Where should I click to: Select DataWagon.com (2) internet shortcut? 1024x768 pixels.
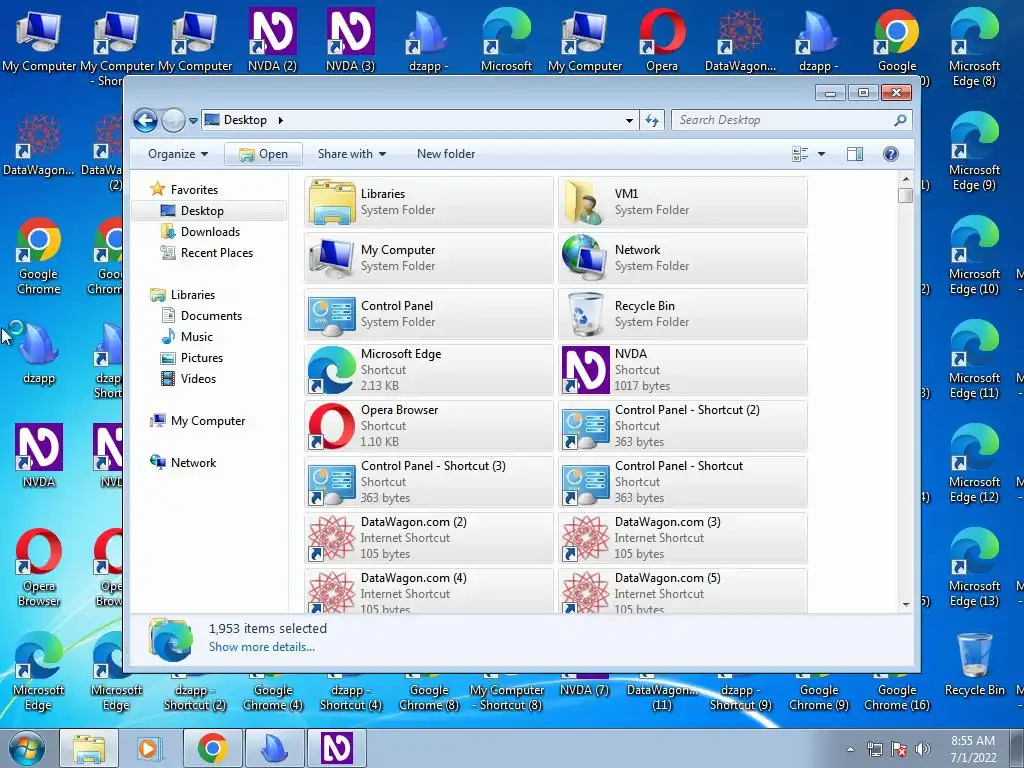pos(429,538)
